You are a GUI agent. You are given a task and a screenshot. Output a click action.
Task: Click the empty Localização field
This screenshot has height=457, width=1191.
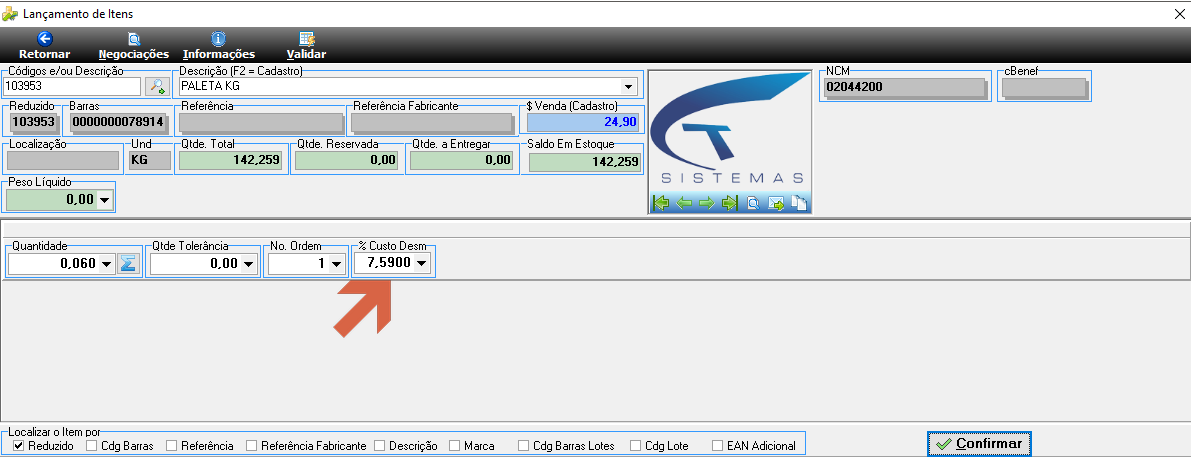tap(63, 160)
